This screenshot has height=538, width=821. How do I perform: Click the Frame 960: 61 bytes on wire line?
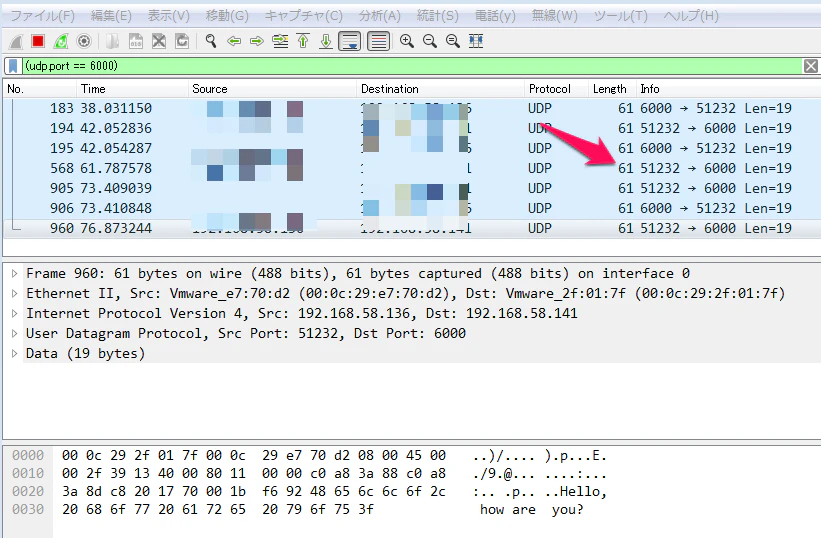(x=358, y=273)
